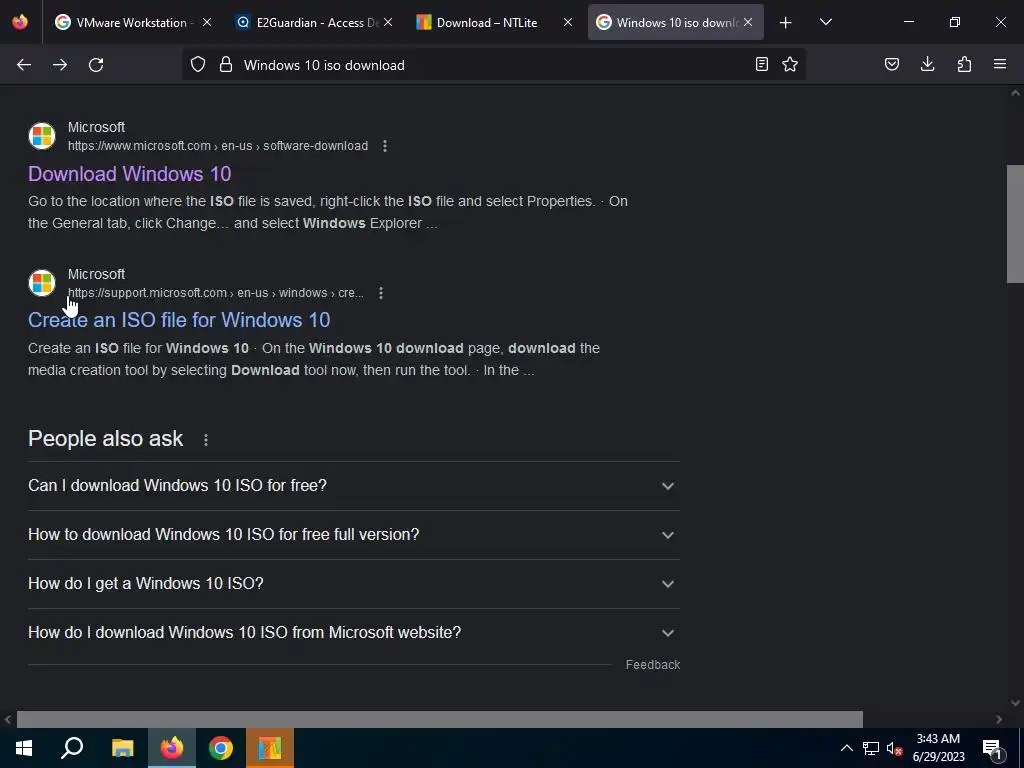Open the Extensions menu

964,64
